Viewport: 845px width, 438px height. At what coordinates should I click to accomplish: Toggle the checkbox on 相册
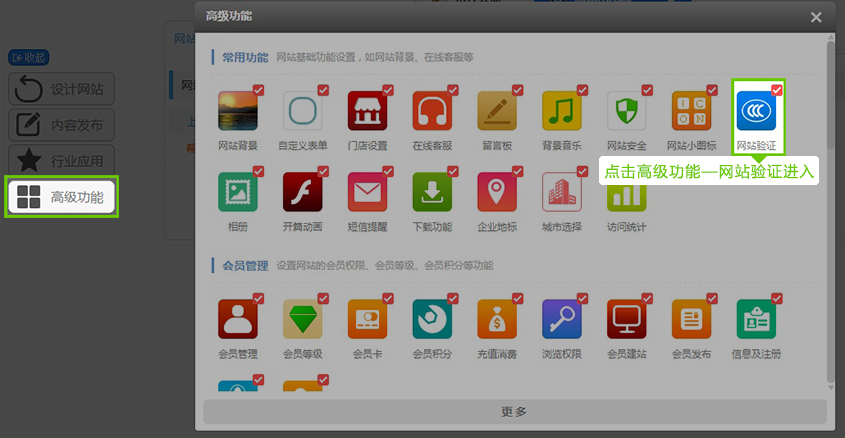point(259,171)
